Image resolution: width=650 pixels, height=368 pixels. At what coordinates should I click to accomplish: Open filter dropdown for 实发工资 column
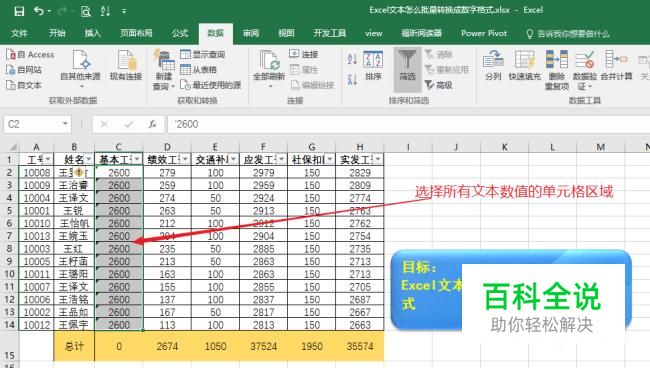point(378,159)
